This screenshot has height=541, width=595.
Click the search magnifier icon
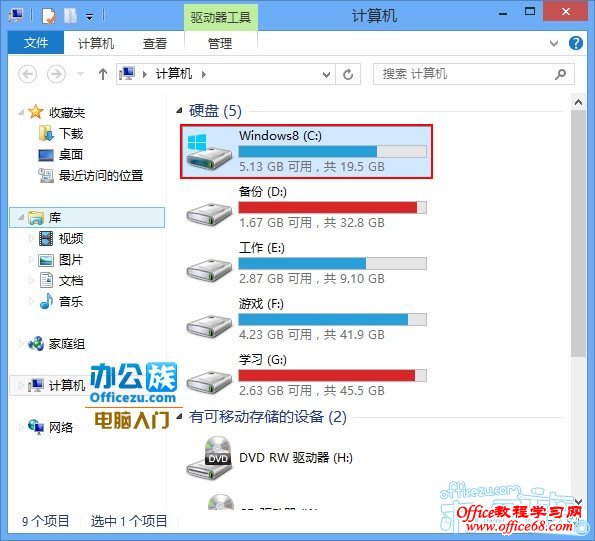560,74
